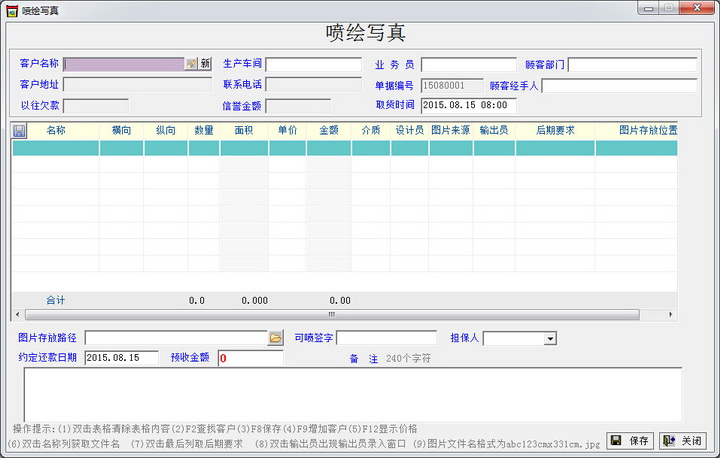Click the 单价 column header

click(x=287, y=130)
